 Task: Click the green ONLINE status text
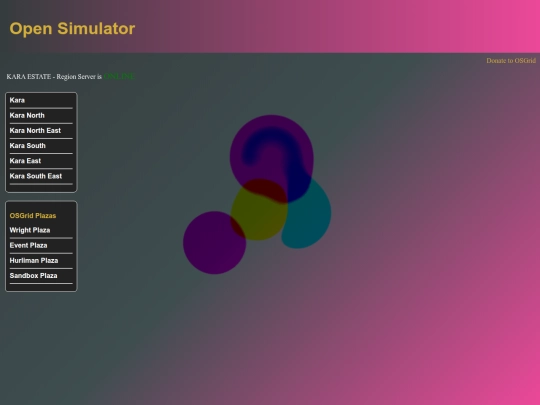(x=119, y=76)
